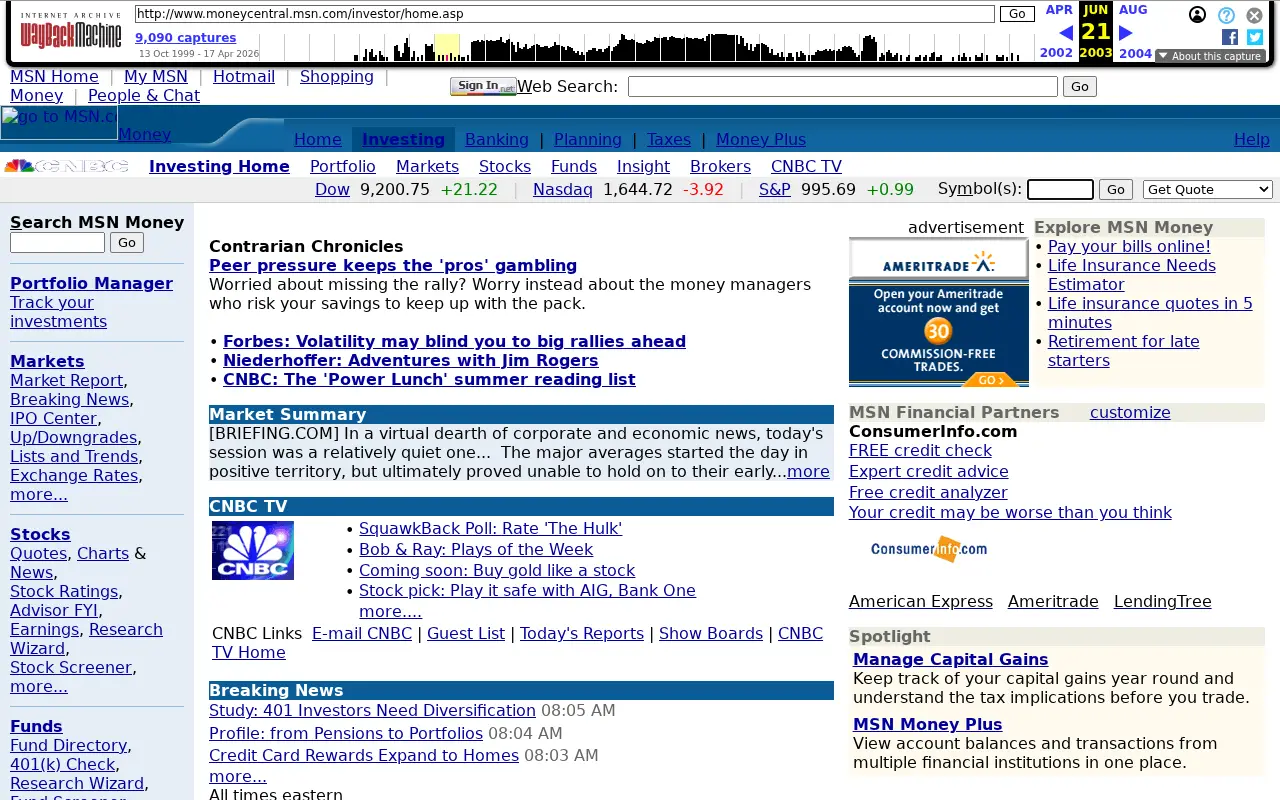The image size is (1280, 800).
Task: Open the user account icon in Wayback toolbar
Action: coord(1197,15)
